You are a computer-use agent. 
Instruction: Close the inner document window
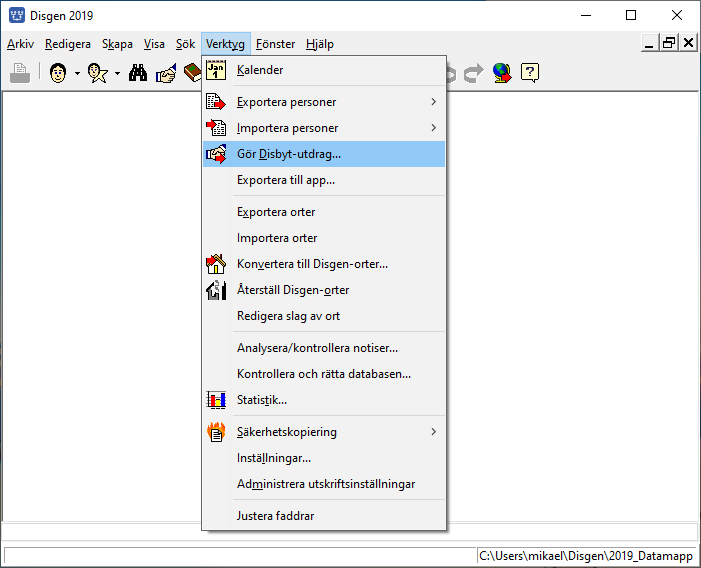[688, 43]
